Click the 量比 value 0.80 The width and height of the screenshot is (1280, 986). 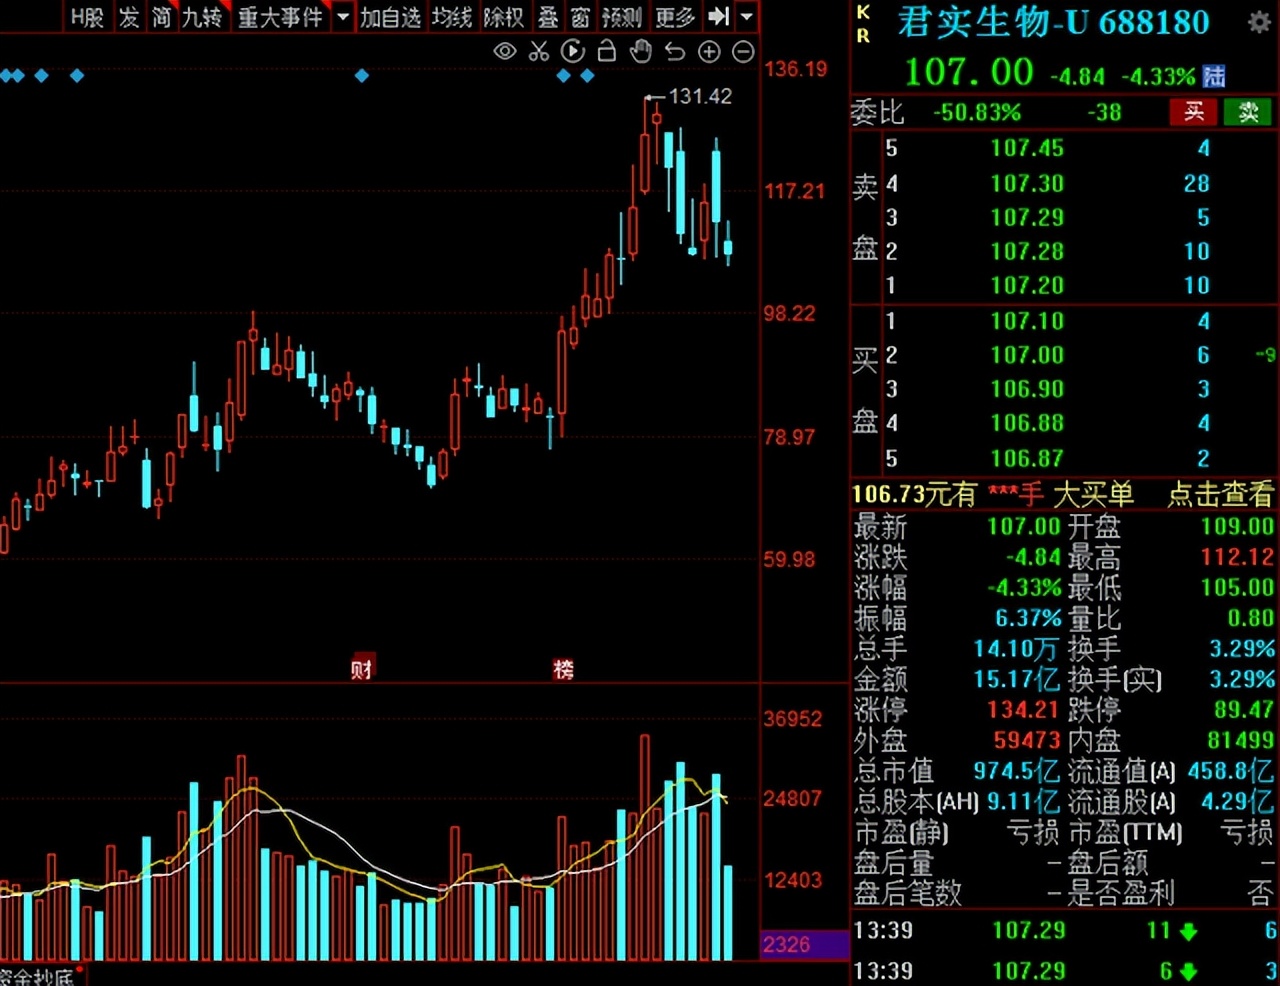[1251, 618]
